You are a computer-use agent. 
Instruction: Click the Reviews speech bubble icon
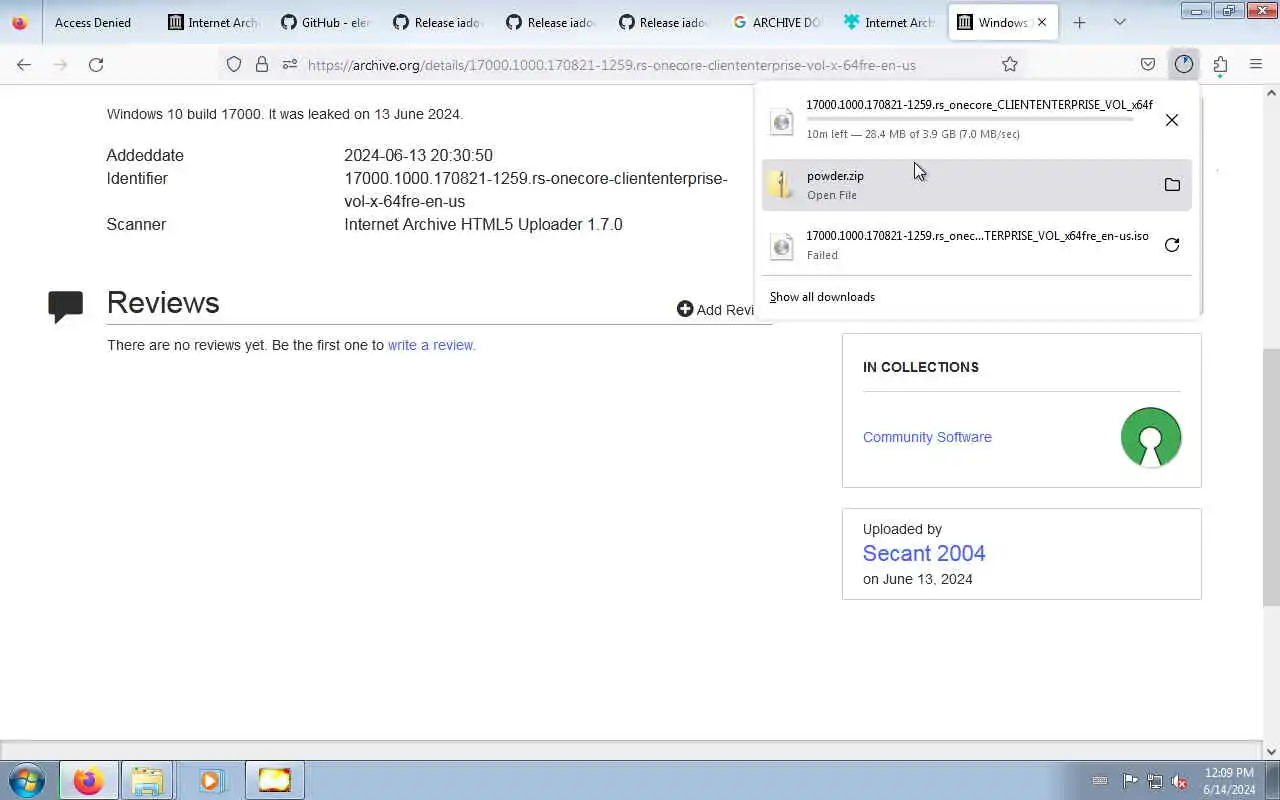click(66, 306)
